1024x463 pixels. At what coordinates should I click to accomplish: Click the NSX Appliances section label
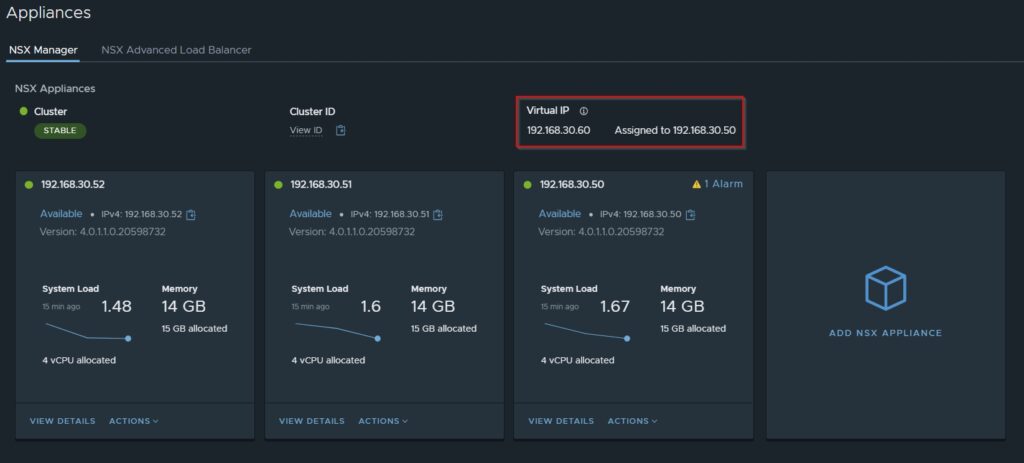pyautogui.click(x=55, y=89)
